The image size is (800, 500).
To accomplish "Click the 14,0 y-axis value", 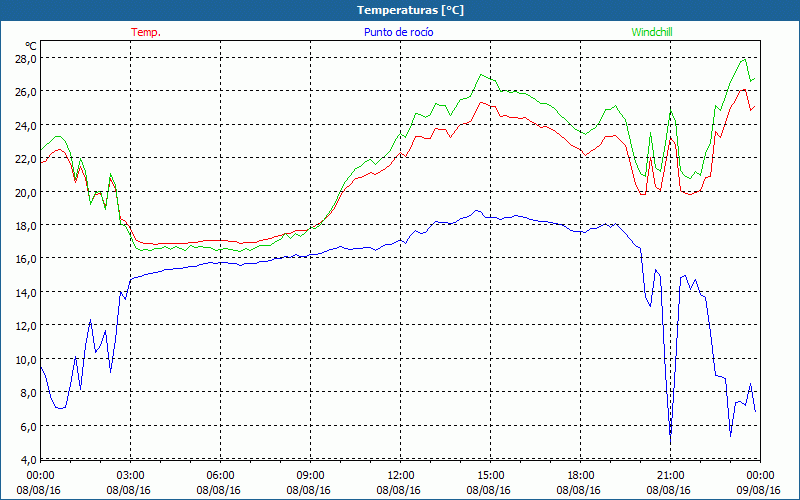I will coord(26,293).
